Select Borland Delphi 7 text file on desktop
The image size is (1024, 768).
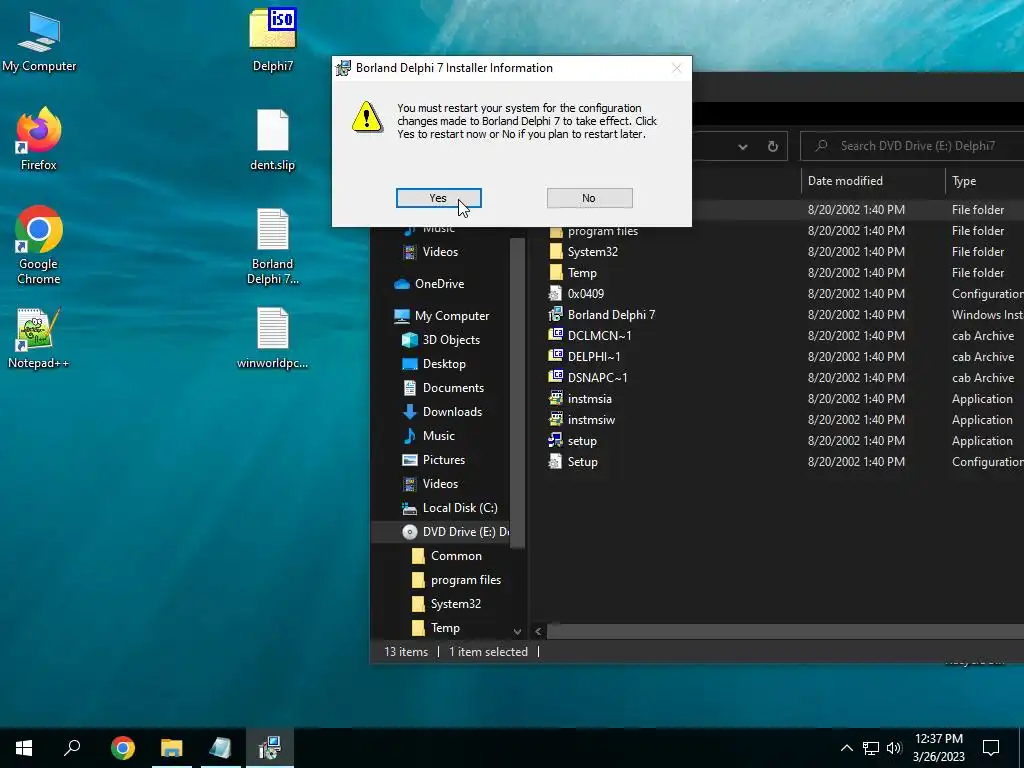pyautogui.click(x=272, y=246)
